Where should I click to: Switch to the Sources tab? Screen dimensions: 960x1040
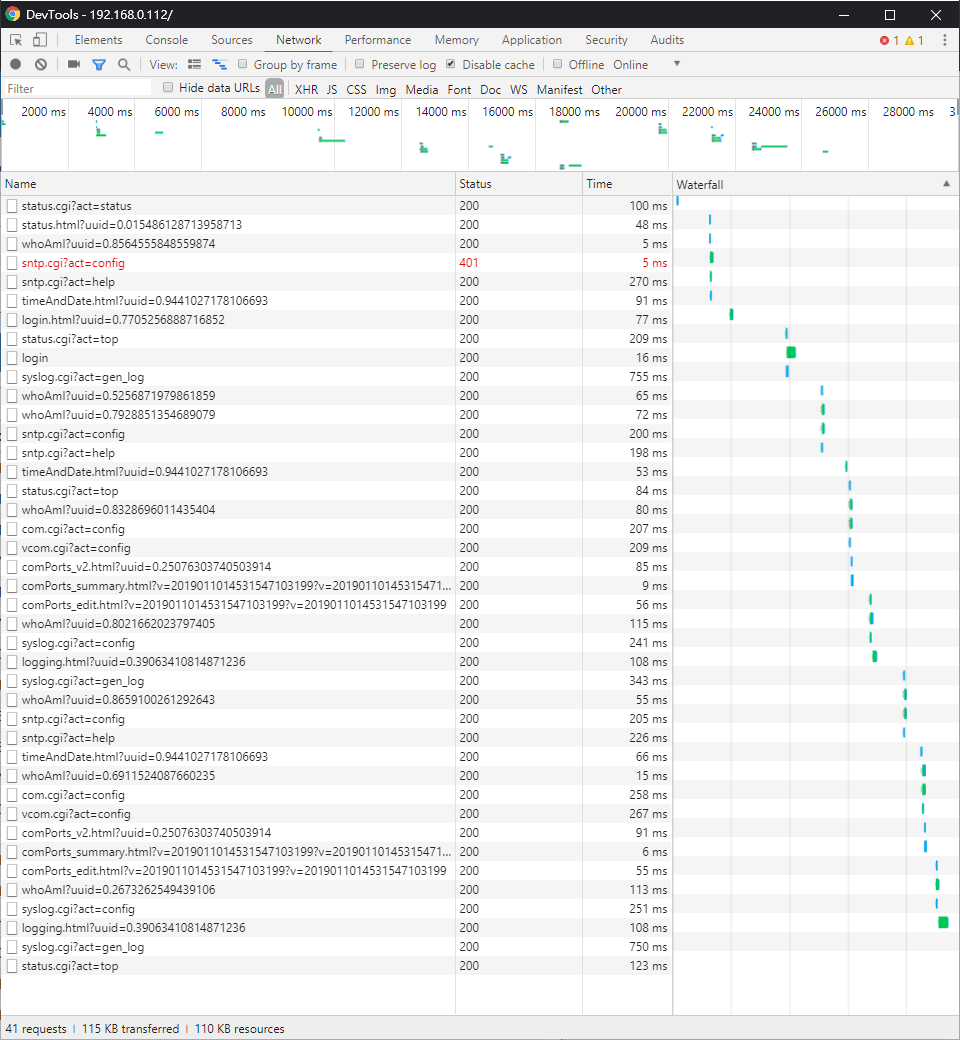pyautogui.click(x=232, y=40)
